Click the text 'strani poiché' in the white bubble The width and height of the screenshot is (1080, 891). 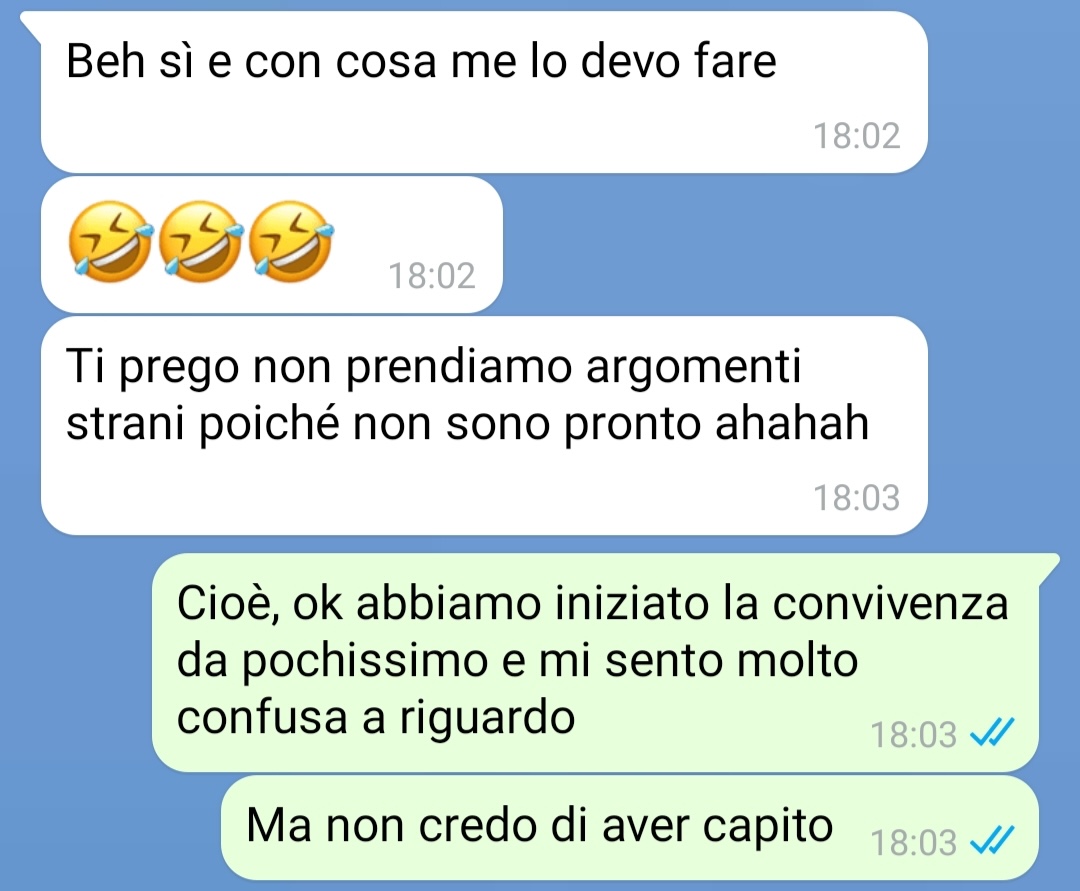coord(203,423)
